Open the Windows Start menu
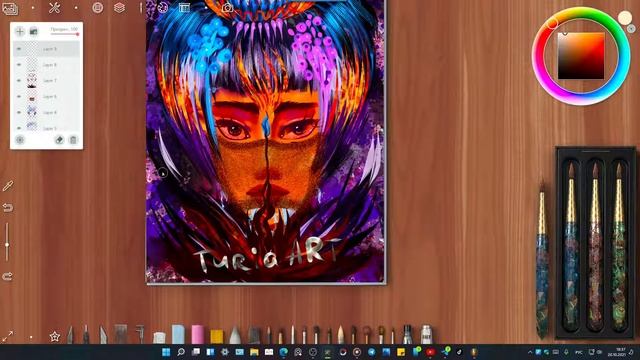The image size is (640, 360). coord(166,352)
